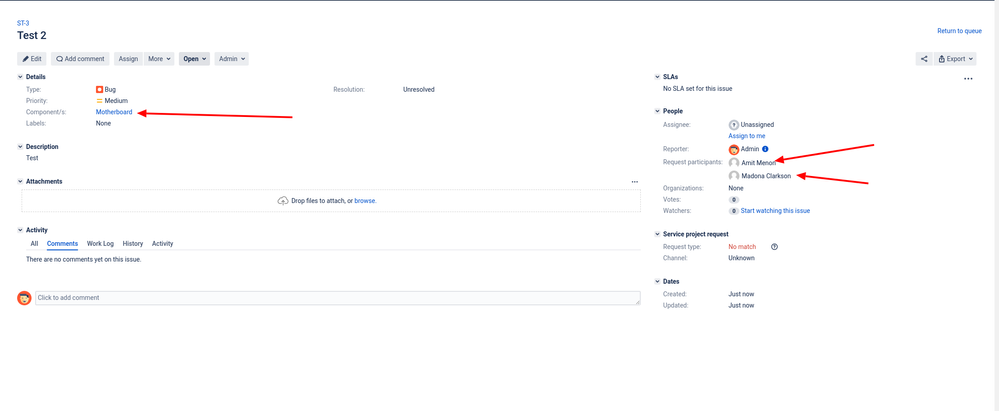This screenshot has width=999, height=411.
Task: Click the Test 2 issue title
Action: pos(32,36)
